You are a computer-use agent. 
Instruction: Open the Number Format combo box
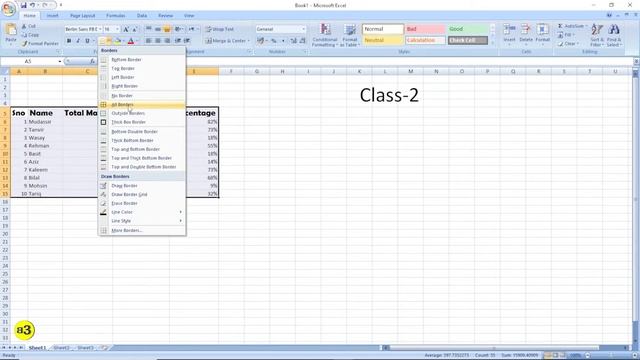(281, 29)
